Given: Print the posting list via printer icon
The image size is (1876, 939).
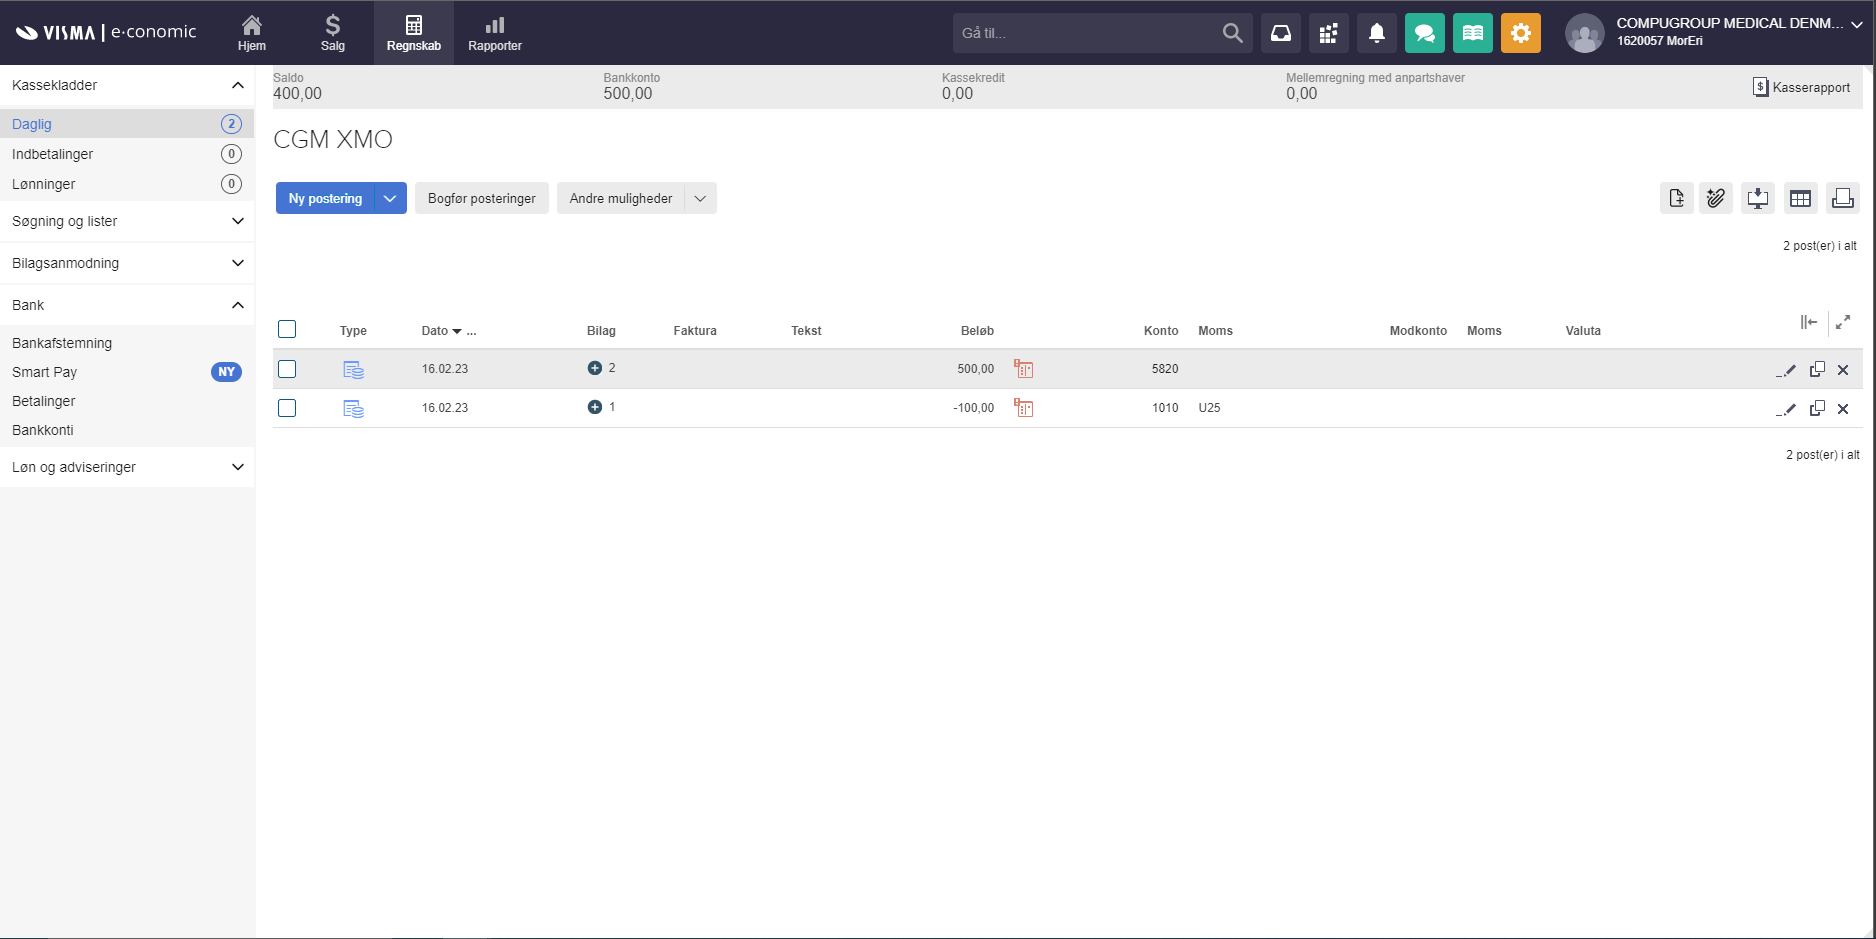Looking at the screenshot, I should pos(1842,198).
